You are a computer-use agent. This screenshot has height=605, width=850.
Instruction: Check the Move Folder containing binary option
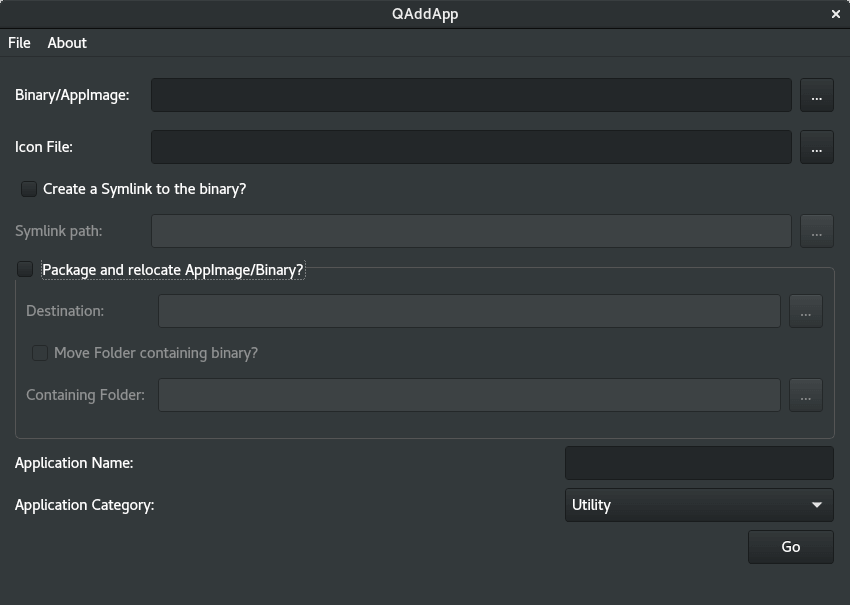[40, 353]
